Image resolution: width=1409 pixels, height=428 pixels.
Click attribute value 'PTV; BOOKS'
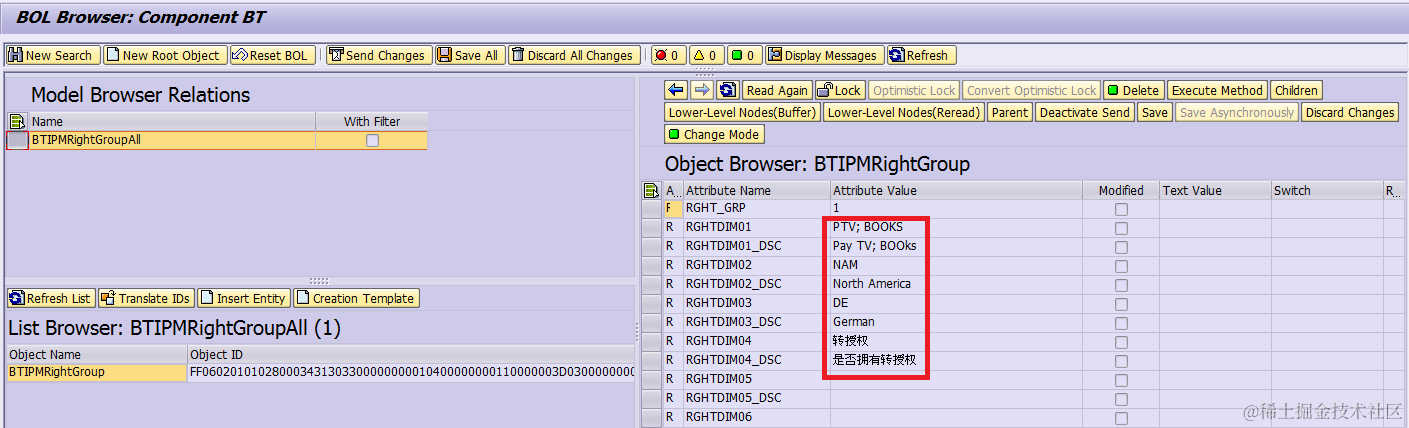[867, 227]
